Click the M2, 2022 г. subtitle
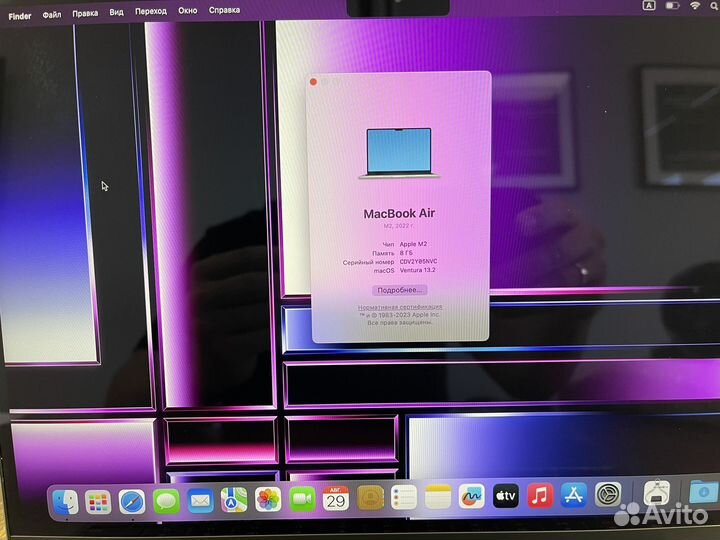 [399, 226]
